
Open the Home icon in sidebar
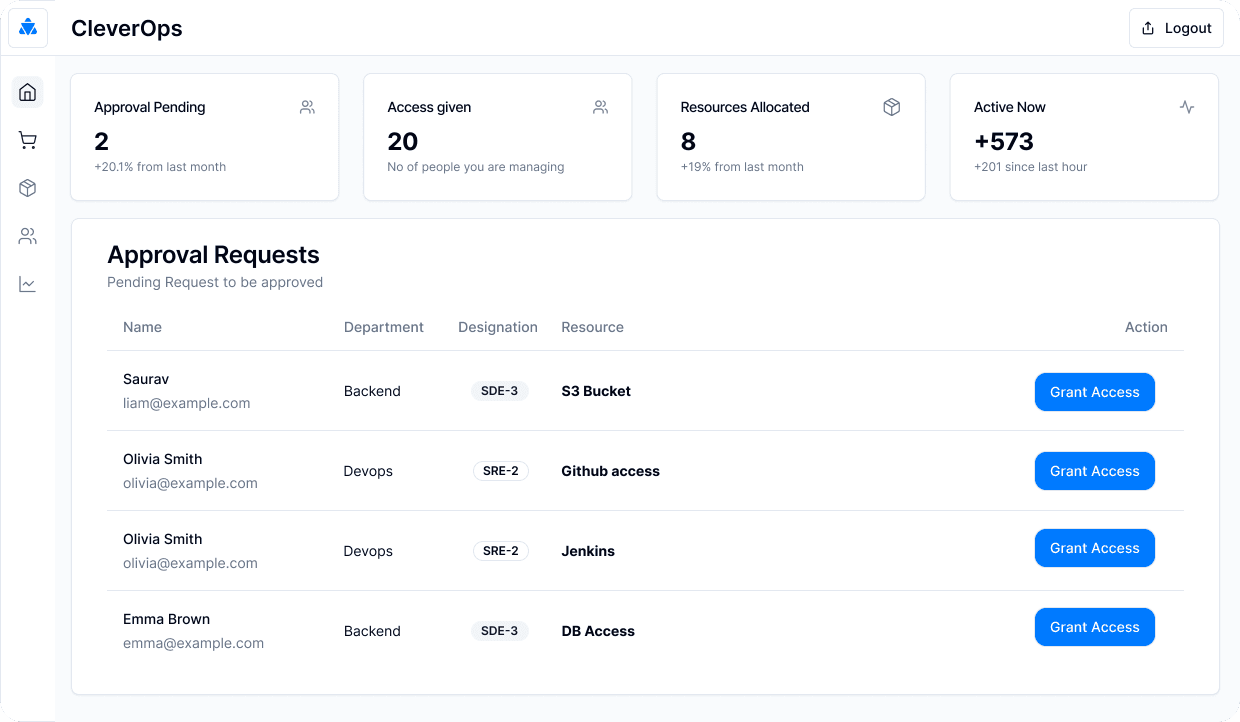28,93
